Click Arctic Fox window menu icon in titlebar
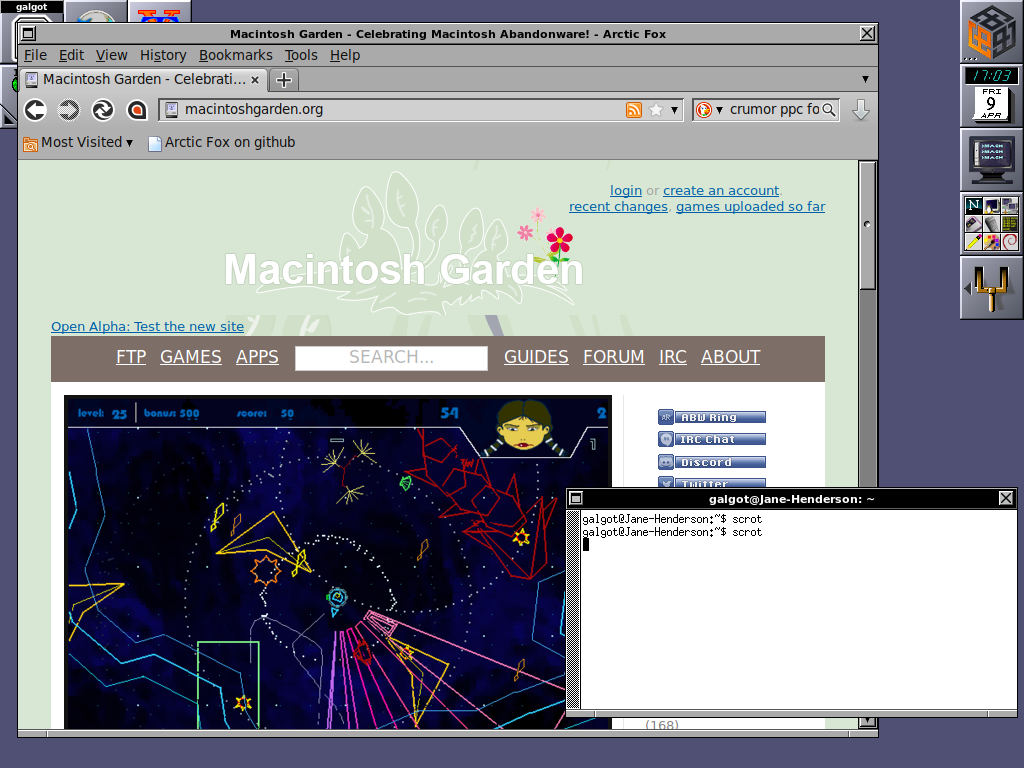The height and width of the screenshot is (768, 1024). click(x=29, y=33)
